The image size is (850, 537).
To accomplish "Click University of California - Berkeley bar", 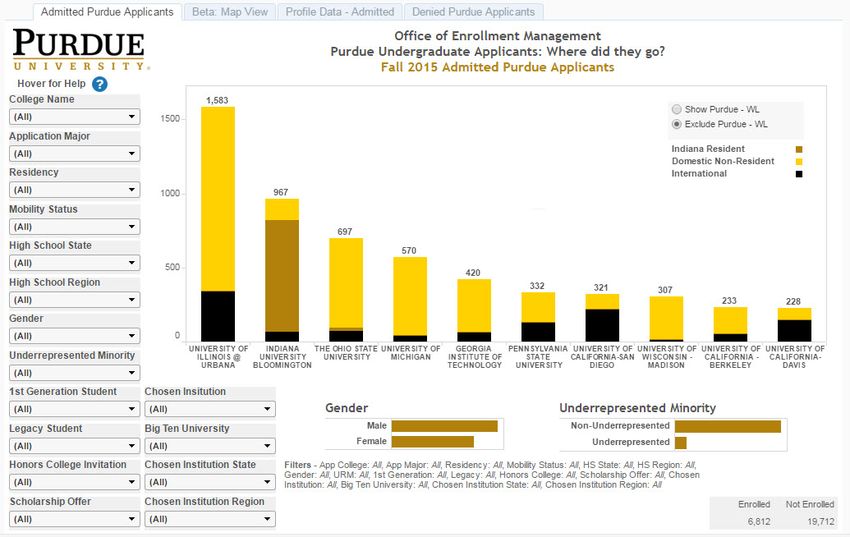I will click(730, 324).
